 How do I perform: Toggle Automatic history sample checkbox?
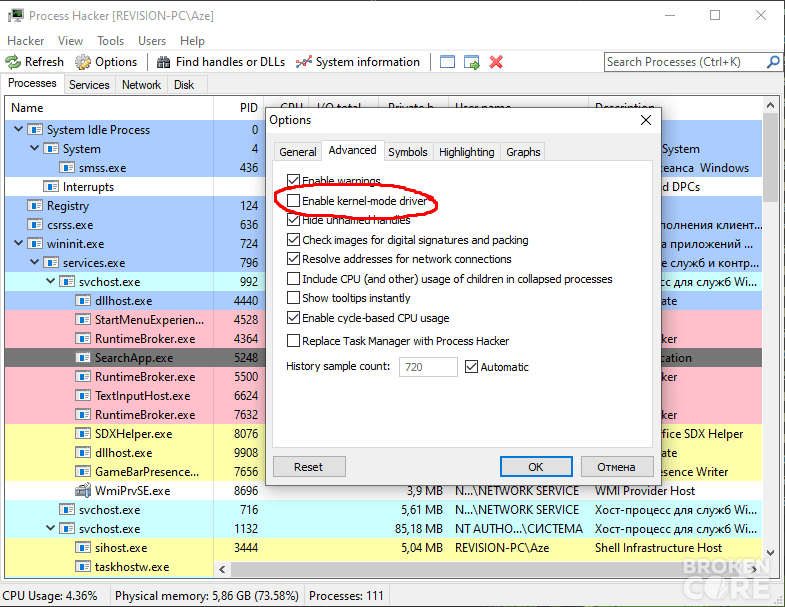click(x=471, y=367)
